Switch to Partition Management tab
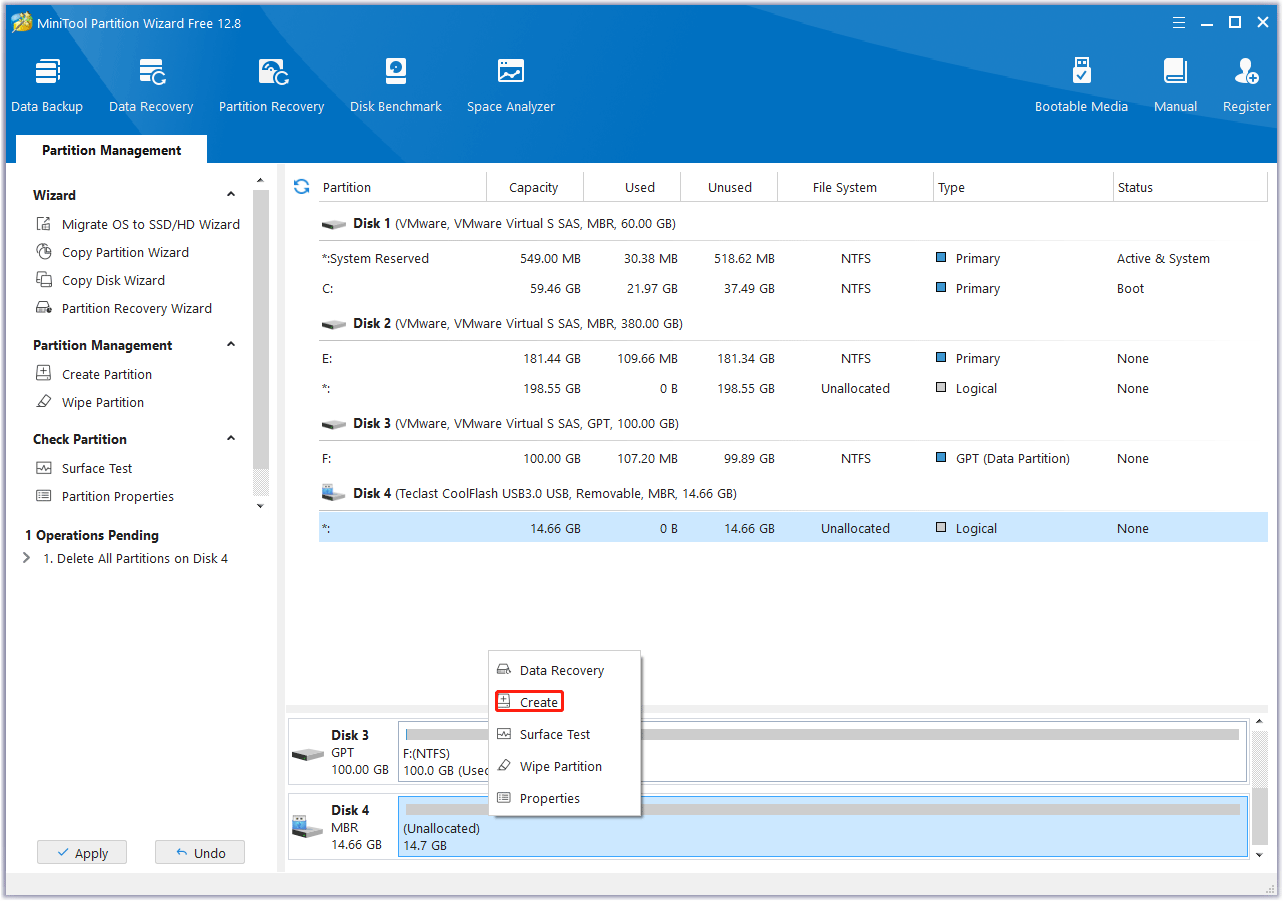Viewport: 1283px width, 901px height. pyautogui.click(x=112, y=150)
